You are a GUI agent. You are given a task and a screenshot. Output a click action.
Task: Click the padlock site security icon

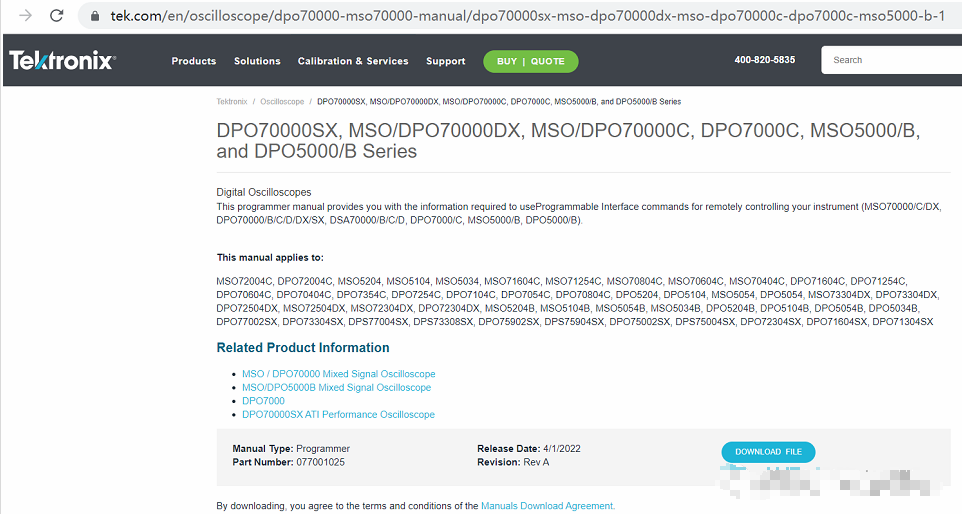(94, 16)
